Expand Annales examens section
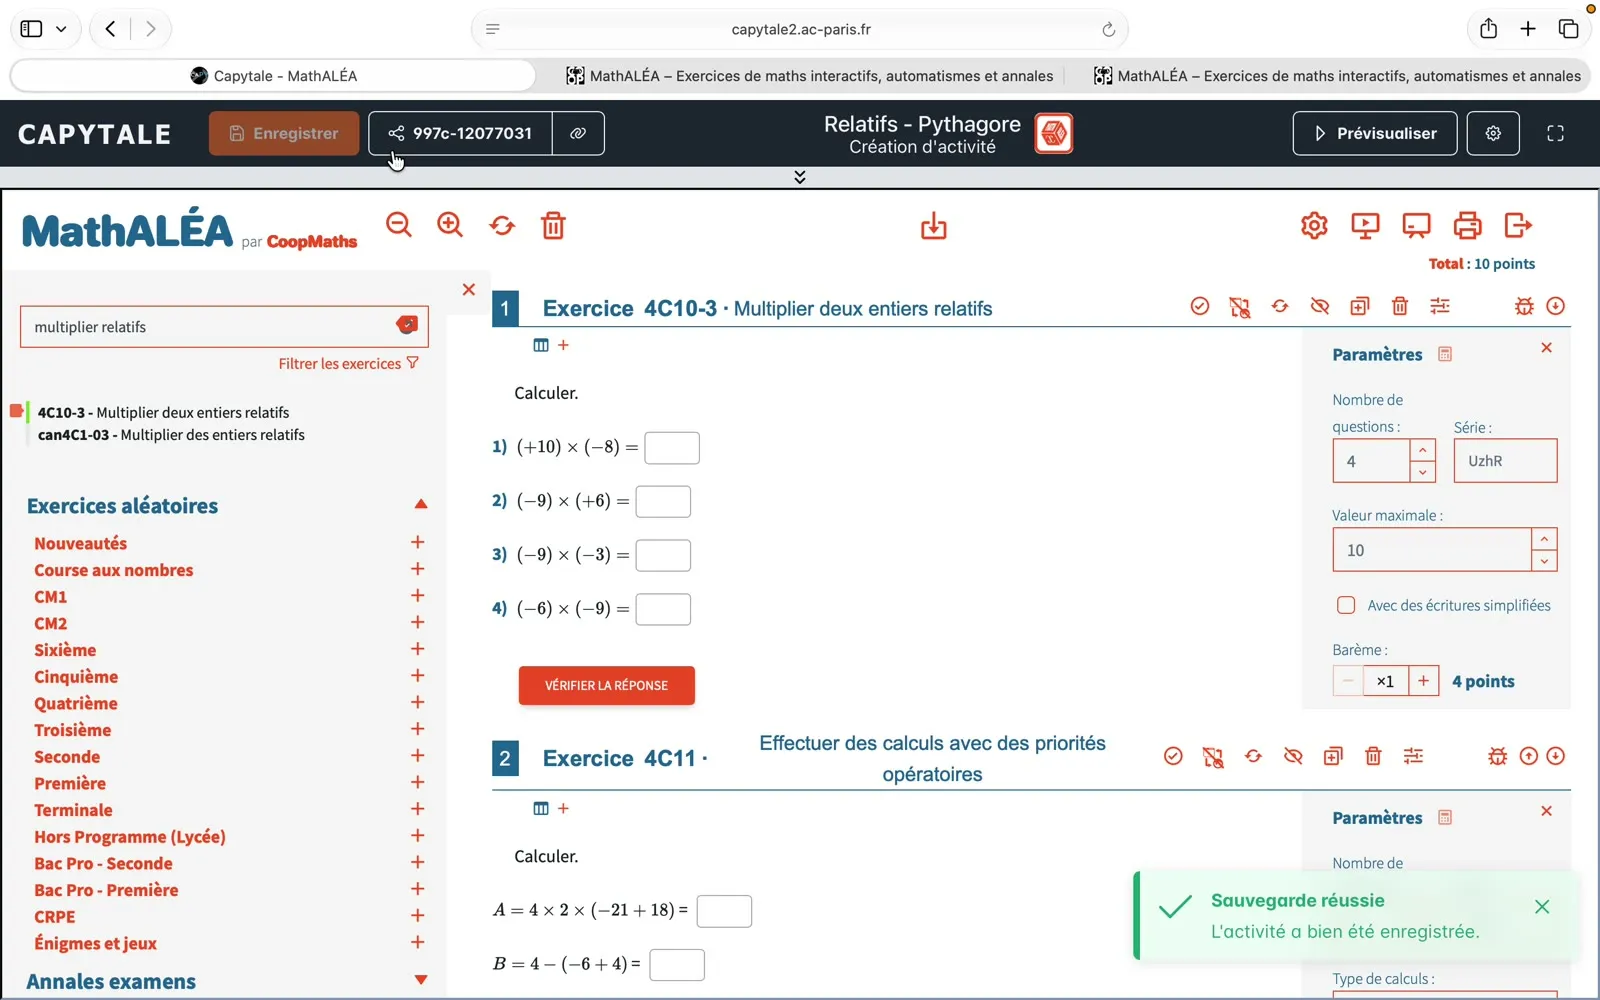 [421, 980]
